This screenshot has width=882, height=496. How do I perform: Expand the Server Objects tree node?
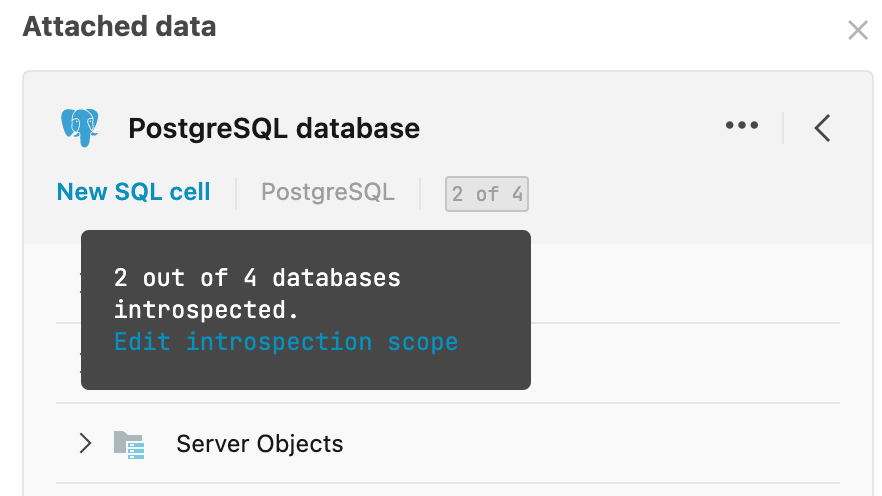[x=85, y=443]
